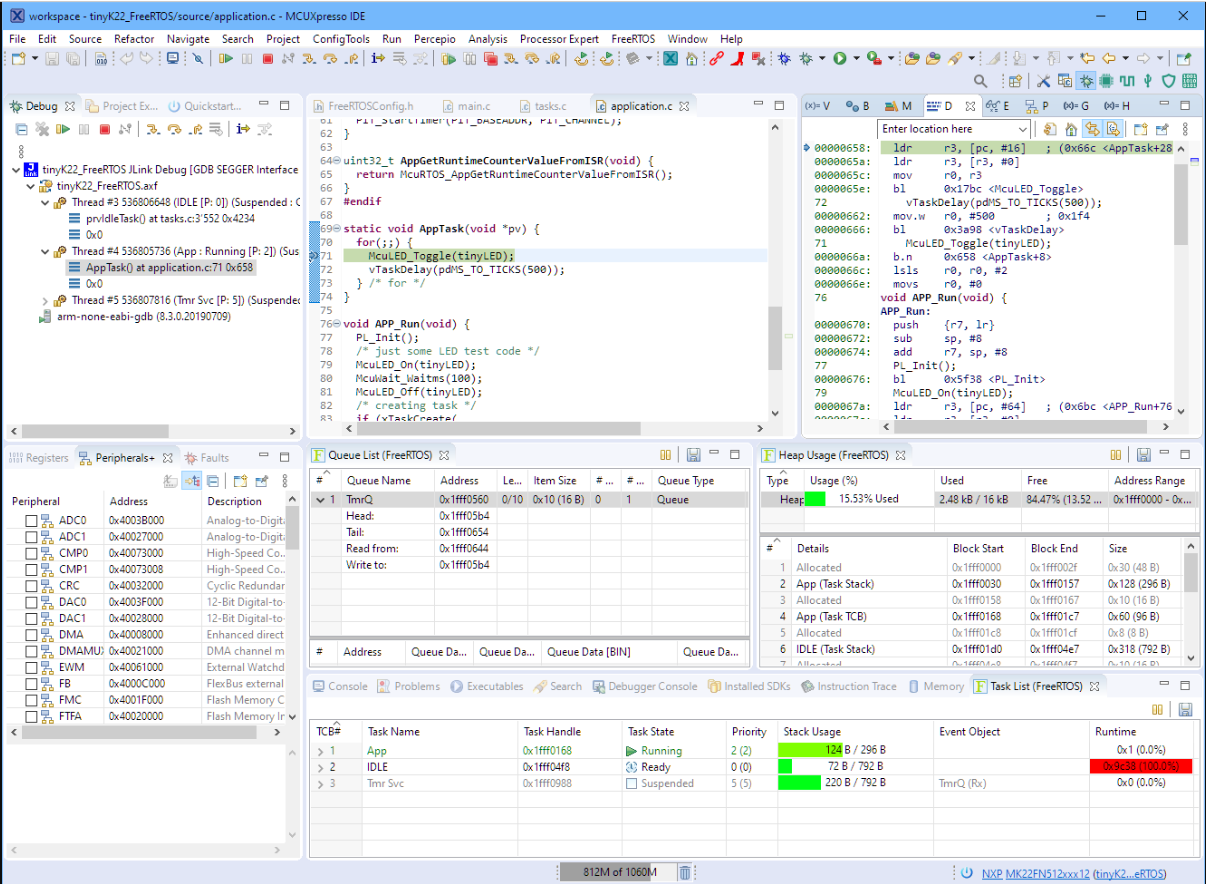Check the DMA peripheral checkbox
This screenshot has width=1206, height=884.
[31, 635]
